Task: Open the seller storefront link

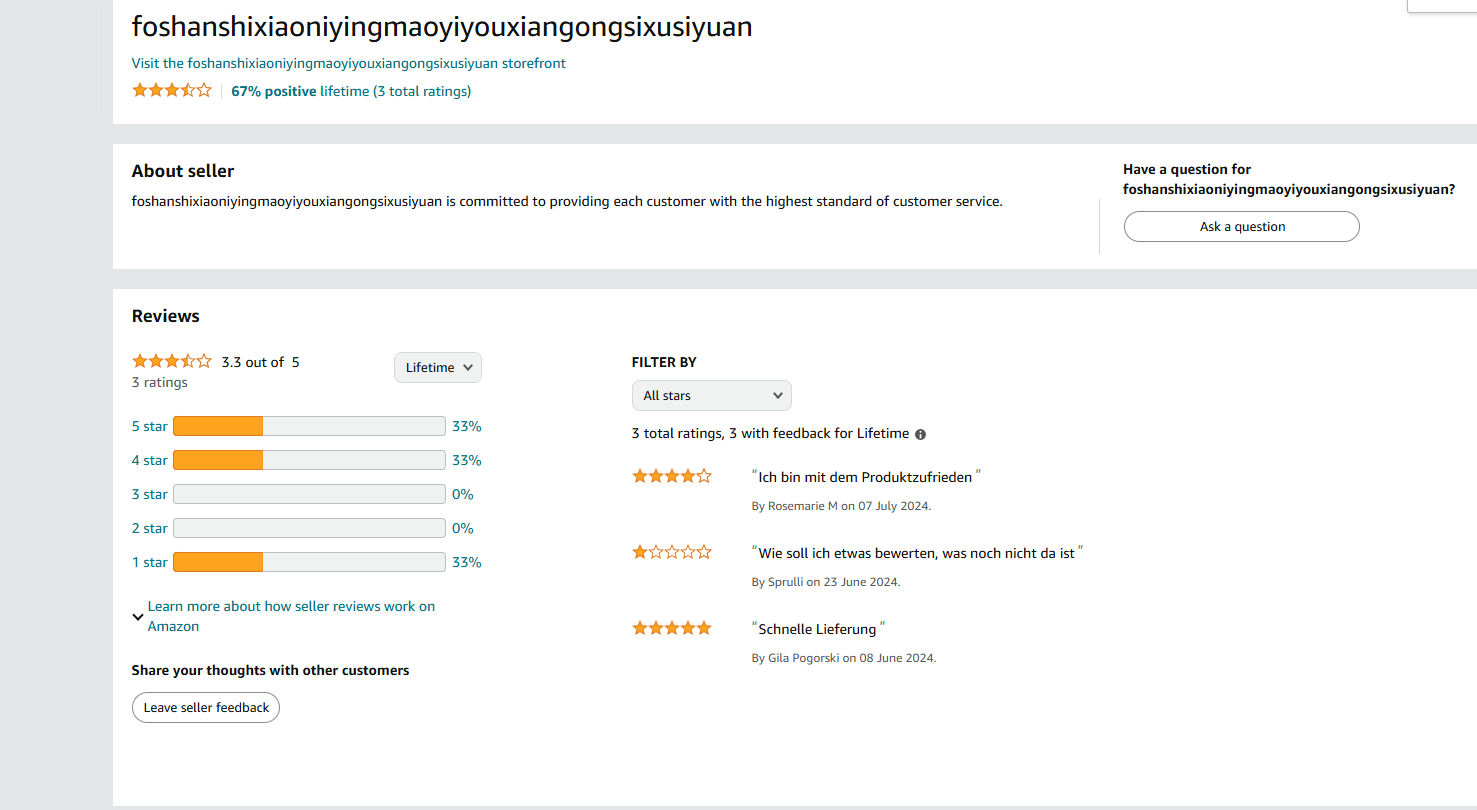Action: (x=349, y=63)
